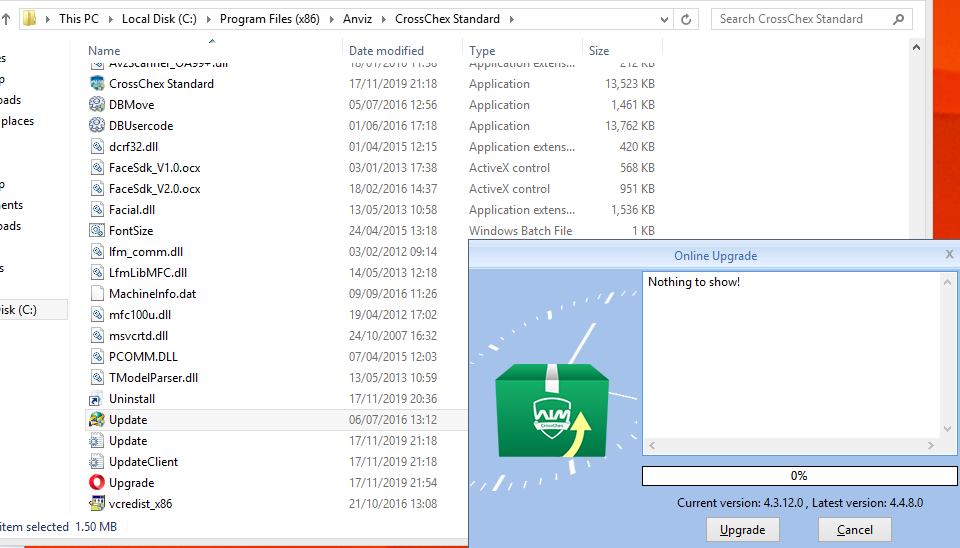Click the MachineInfo.dat blank file icon
This screenshot has width=960, height=548.
point(97,293)
